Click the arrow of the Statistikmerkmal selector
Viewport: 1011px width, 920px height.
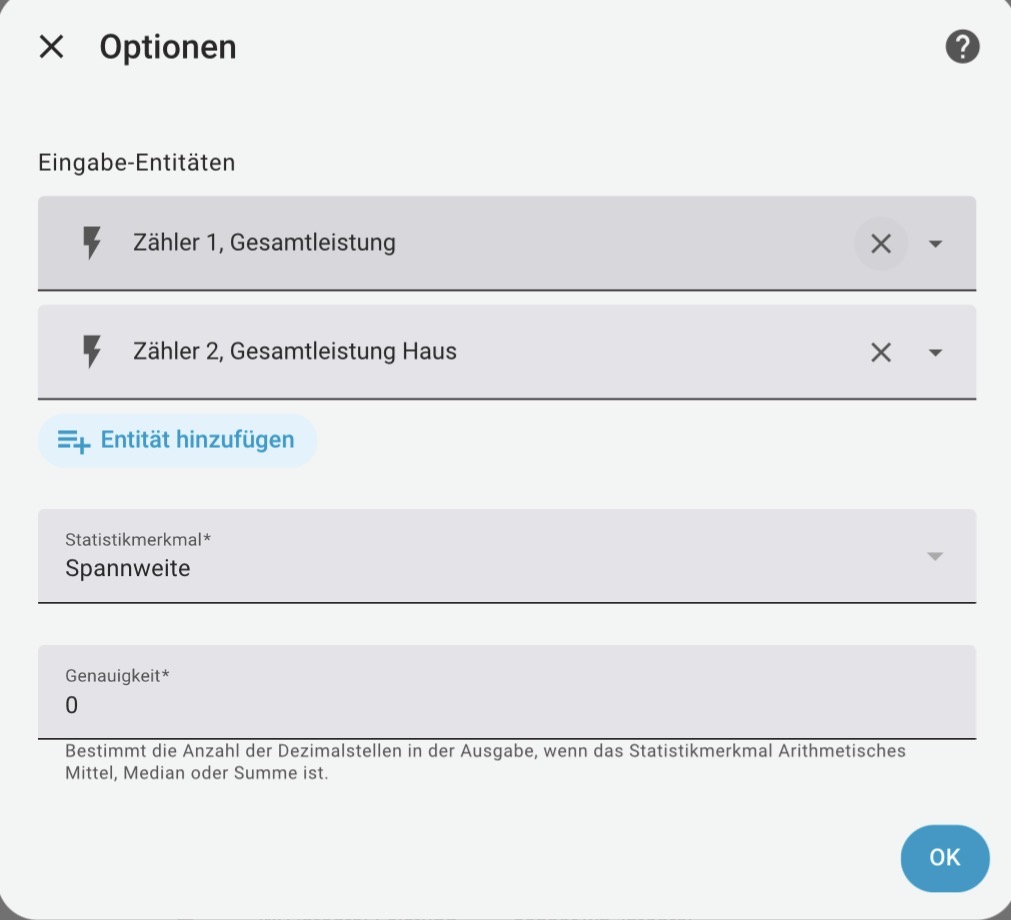935,556
